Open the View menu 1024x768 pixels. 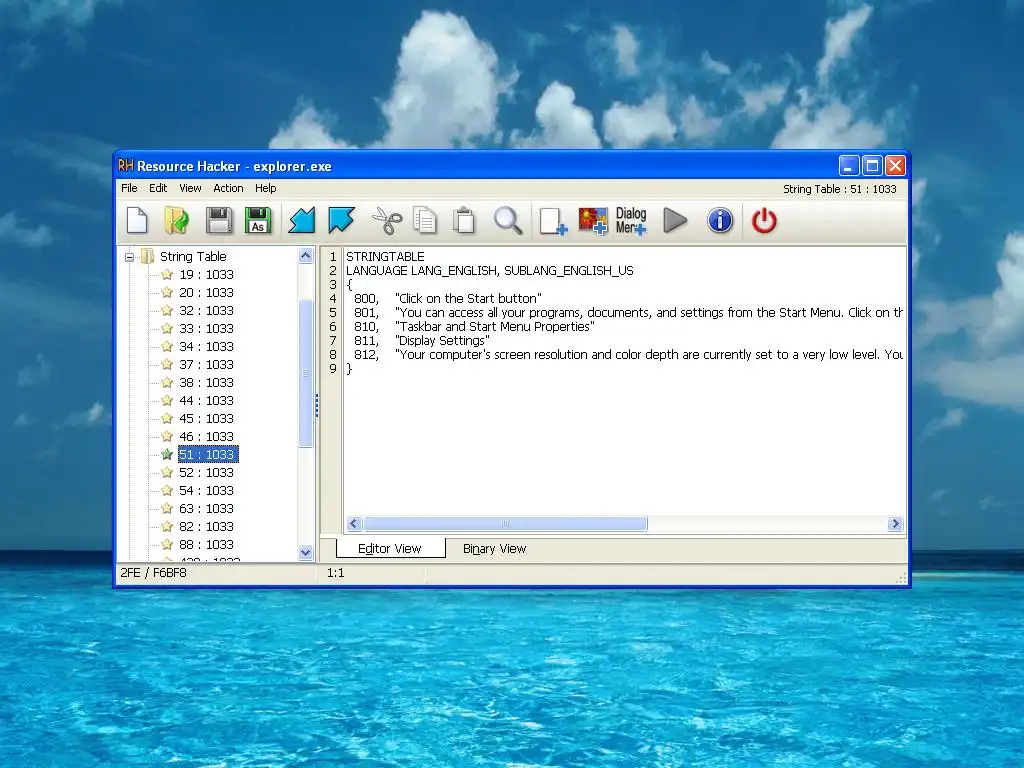click(x=190, y=188)
